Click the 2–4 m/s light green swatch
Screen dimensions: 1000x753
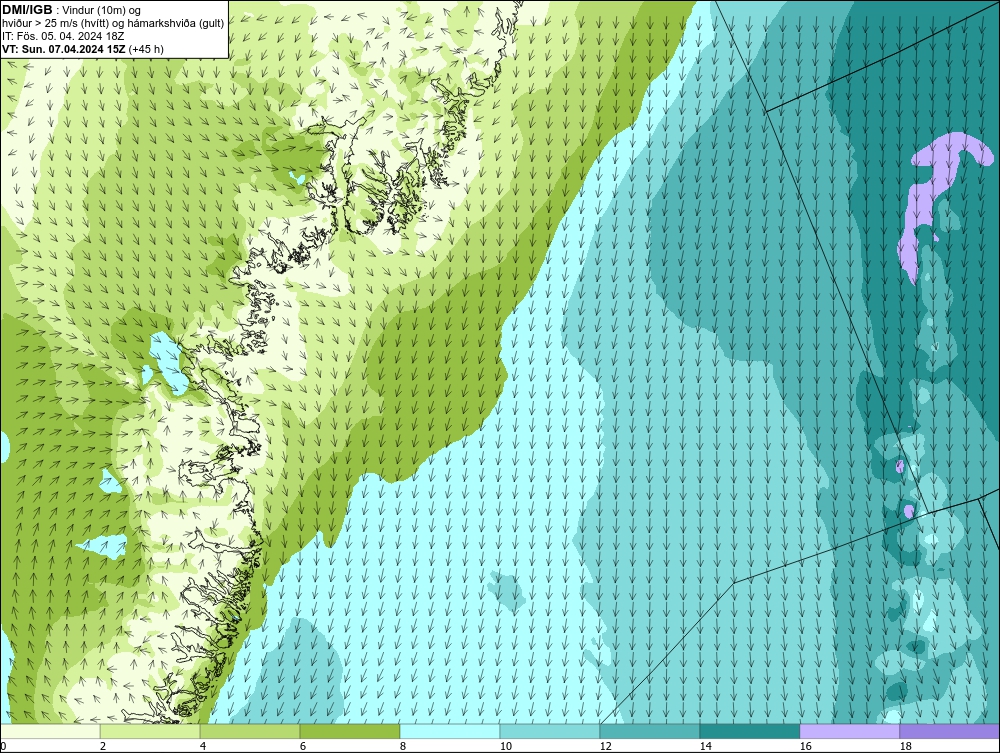[150, 731]
